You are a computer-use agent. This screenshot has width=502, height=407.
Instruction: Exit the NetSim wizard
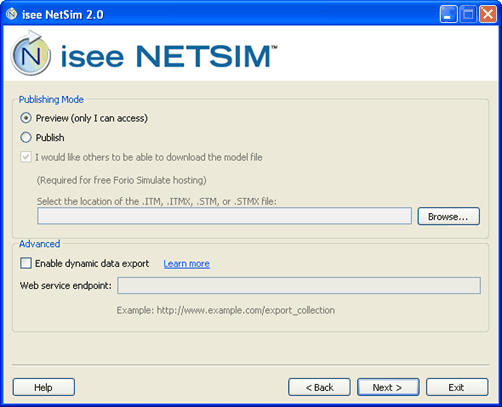tap(457, 387)
